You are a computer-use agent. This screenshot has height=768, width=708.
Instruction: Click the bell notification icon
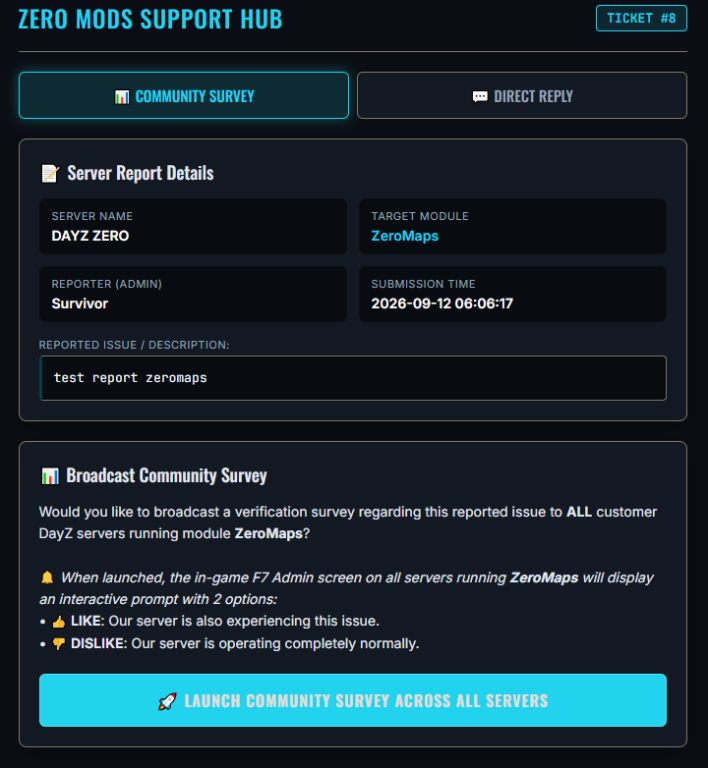coord(47,578)
